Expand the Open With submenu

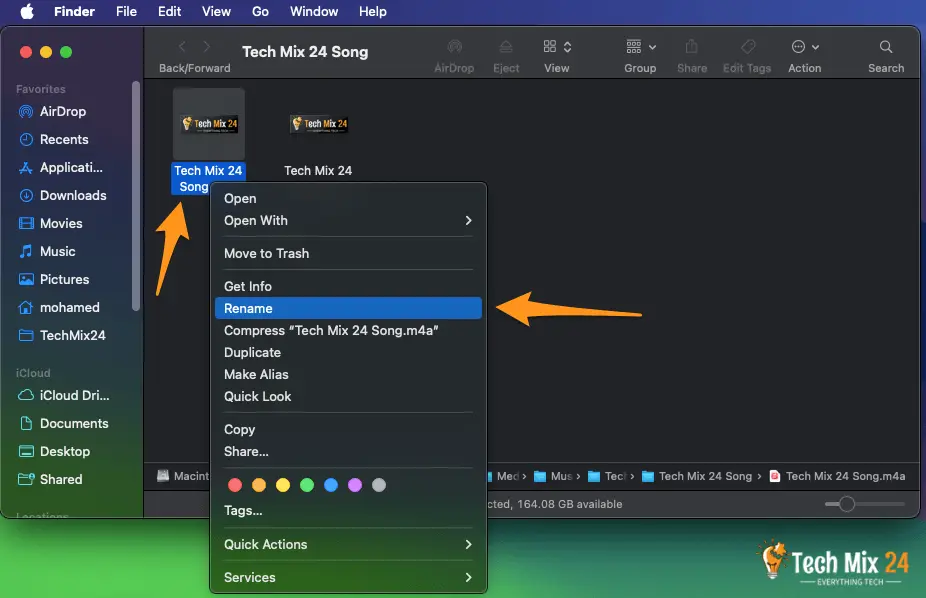pyautogui.click(x=348, y=221)
